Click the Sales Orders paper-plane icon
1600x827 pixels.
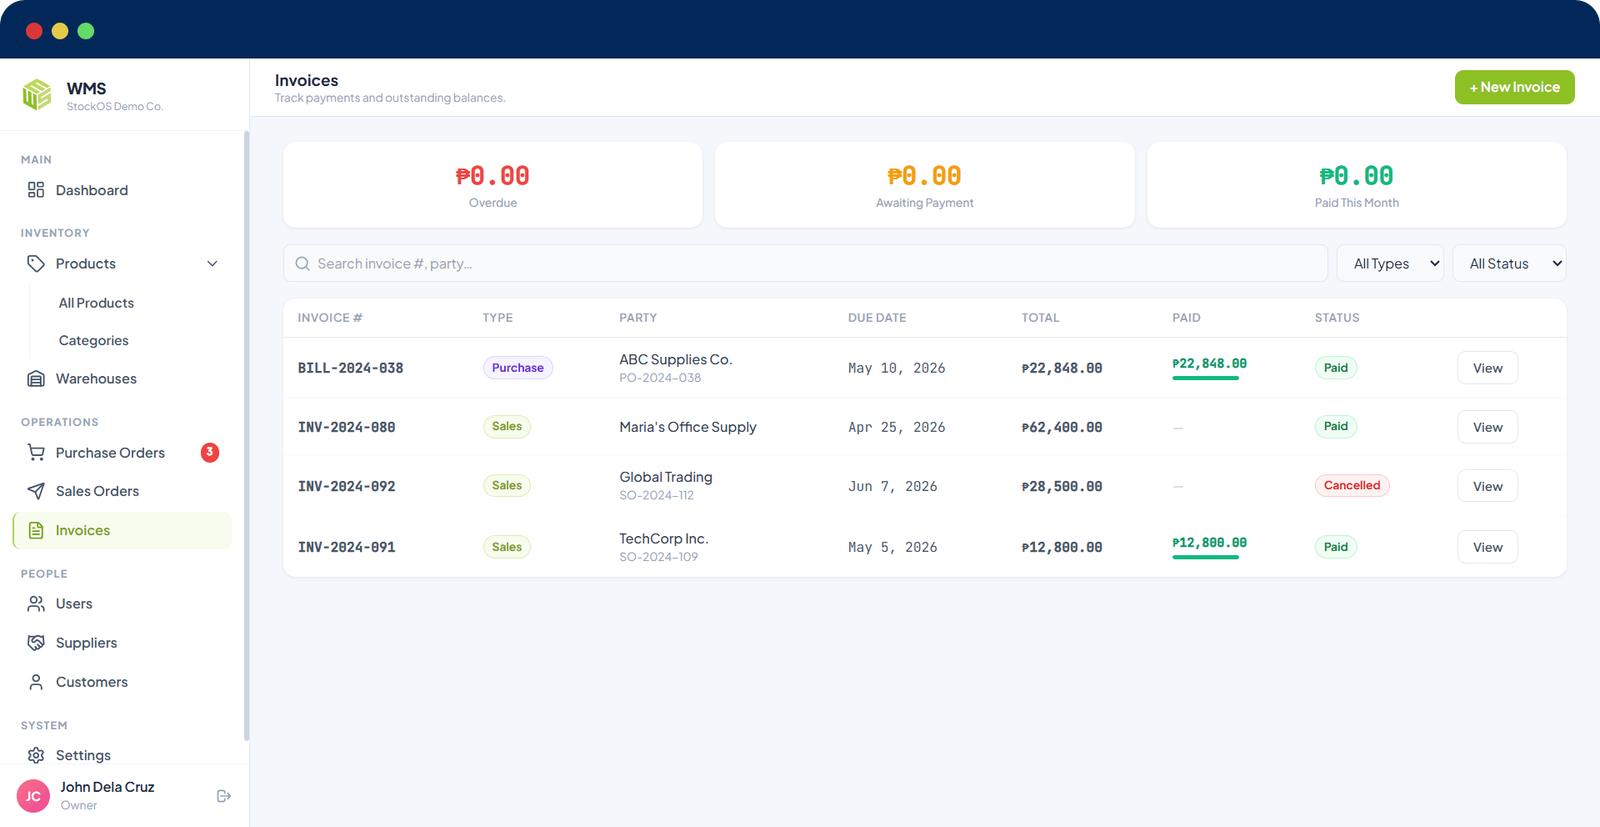(36, 491)
